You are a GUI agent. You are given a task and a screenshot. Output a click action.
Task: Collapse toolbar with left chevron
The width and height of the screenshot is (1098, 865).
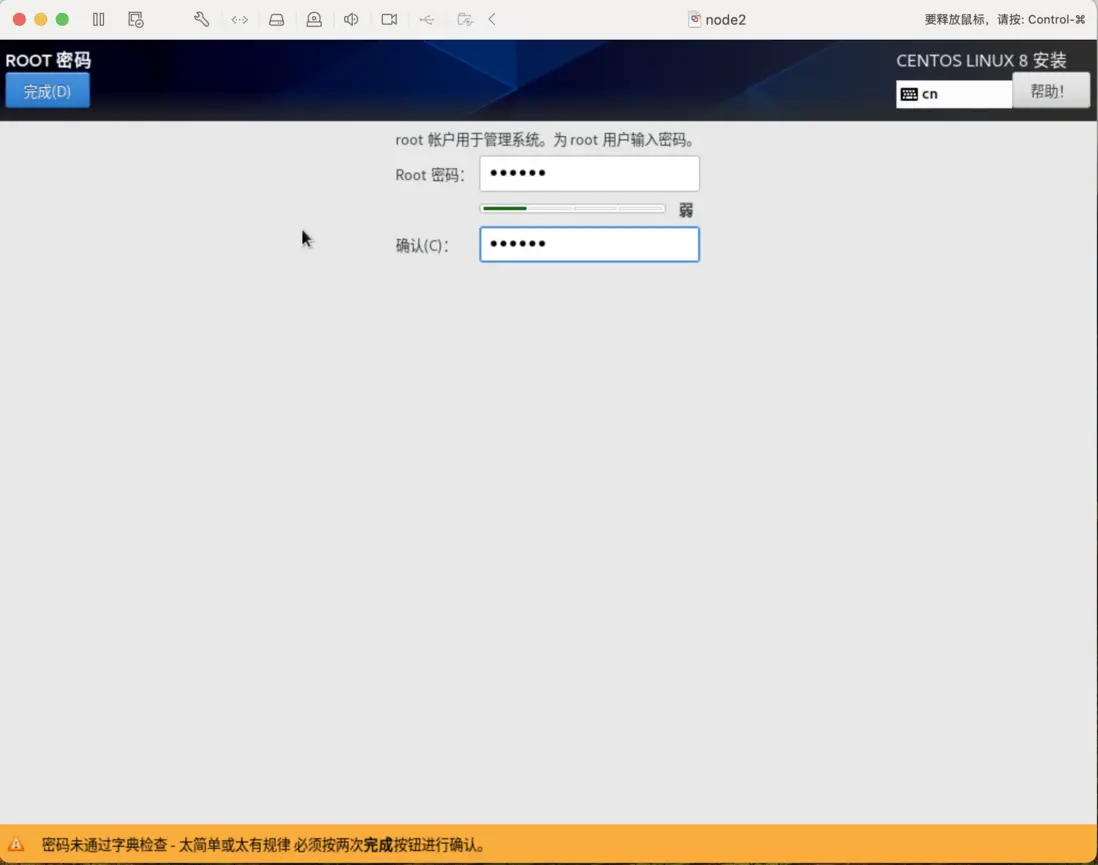point(492,20)
